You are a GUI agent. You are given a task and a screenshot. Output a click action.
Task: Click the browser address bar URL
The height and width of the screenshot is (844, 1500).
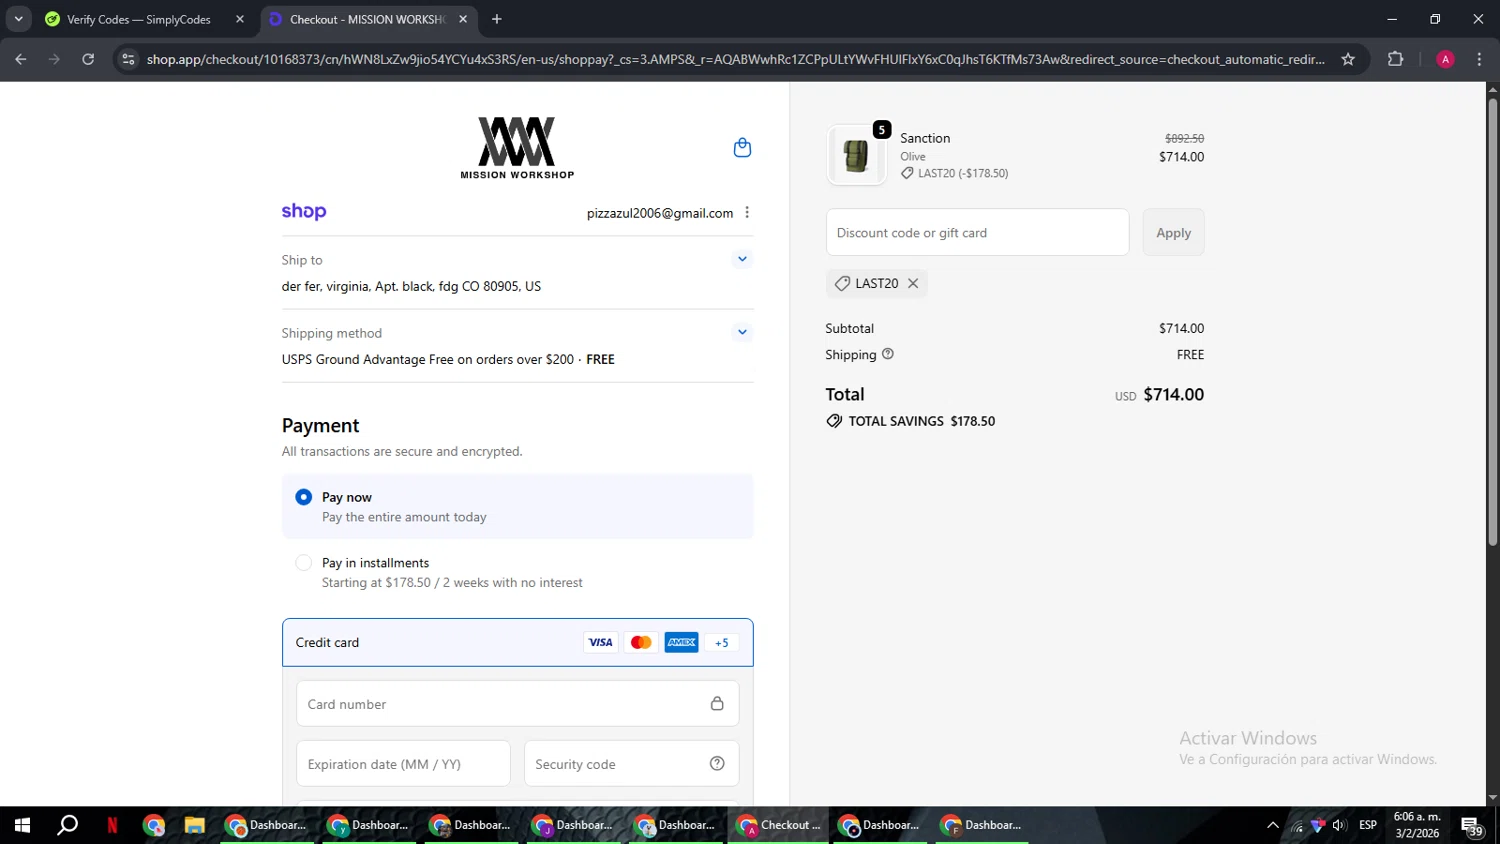click(x=735, y=59)
